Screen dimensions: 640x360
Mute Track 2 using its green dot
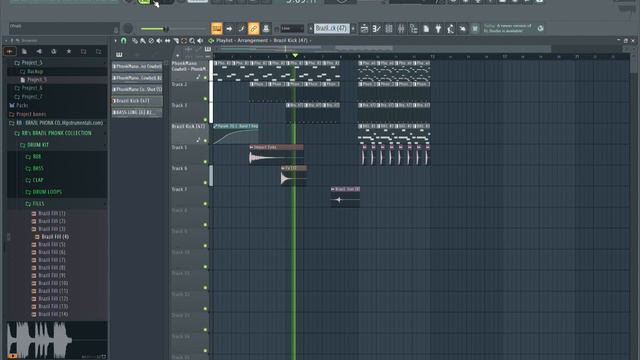(205, 99)
